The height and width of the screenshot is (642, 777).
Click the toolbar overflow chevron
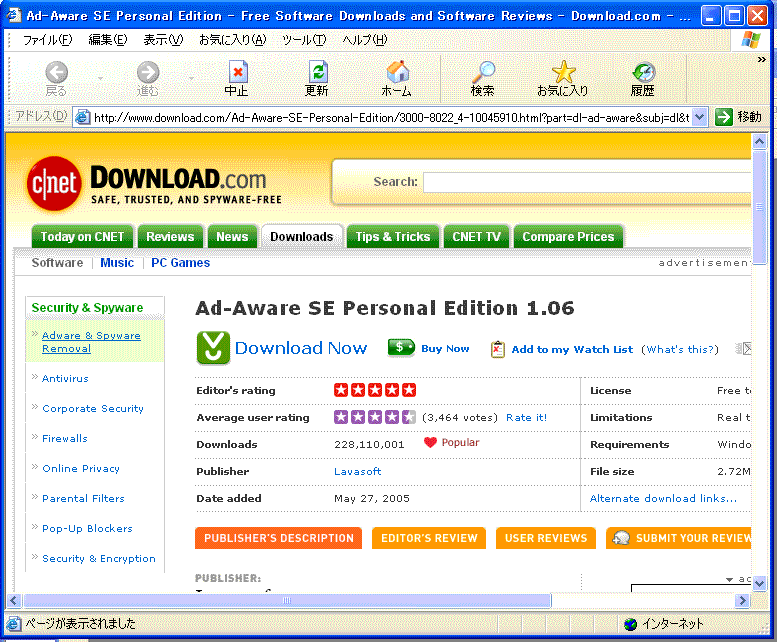tap(762, 59)
